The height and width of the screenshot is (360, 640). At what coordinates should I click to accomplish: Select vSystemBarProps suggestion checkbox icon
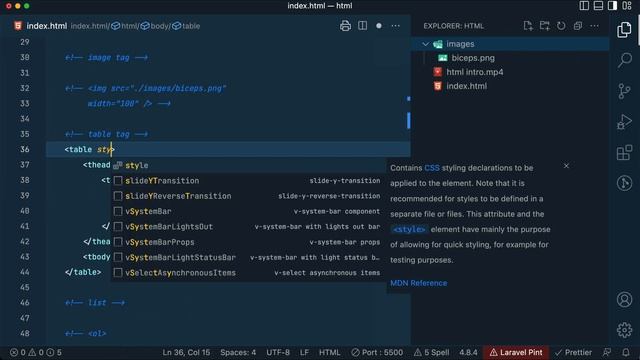pos(118,242)
